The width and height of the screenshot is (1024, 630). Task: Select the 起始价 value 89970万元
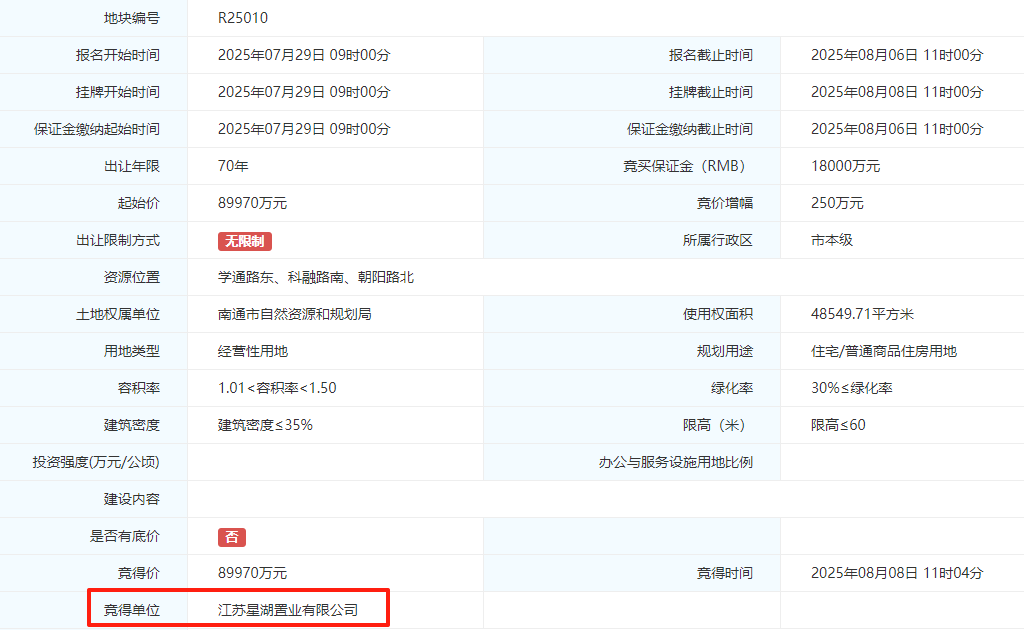point(252,203)
